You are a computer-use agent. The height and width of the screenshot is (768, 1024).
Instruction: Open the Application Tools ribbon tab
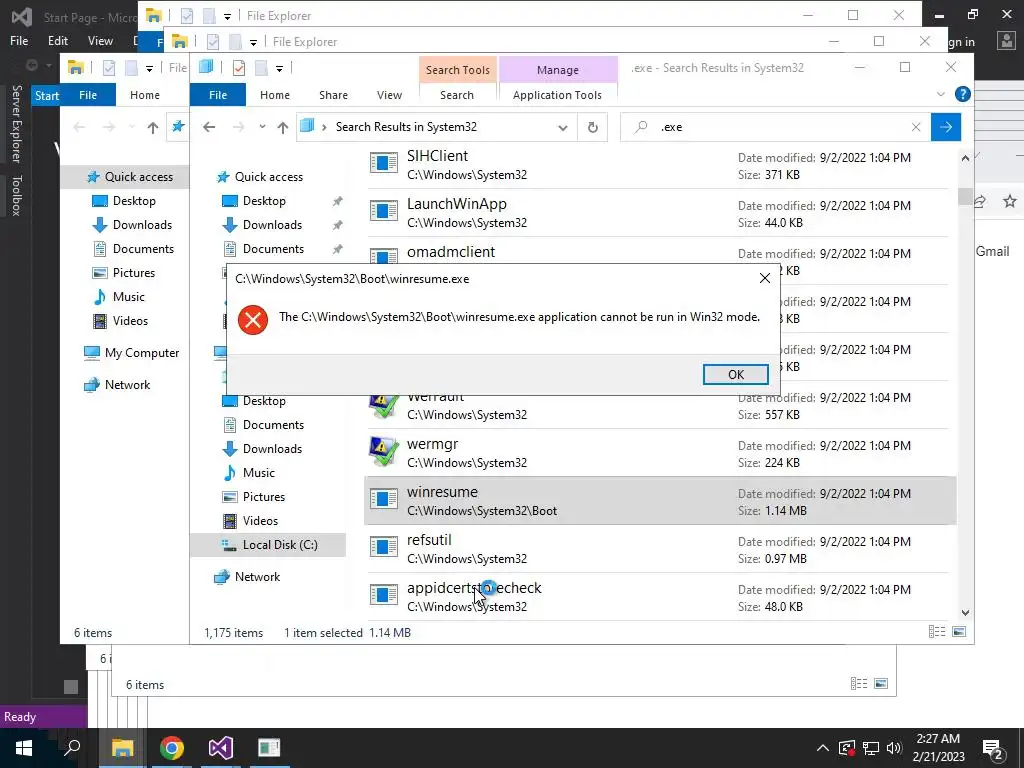557,95
